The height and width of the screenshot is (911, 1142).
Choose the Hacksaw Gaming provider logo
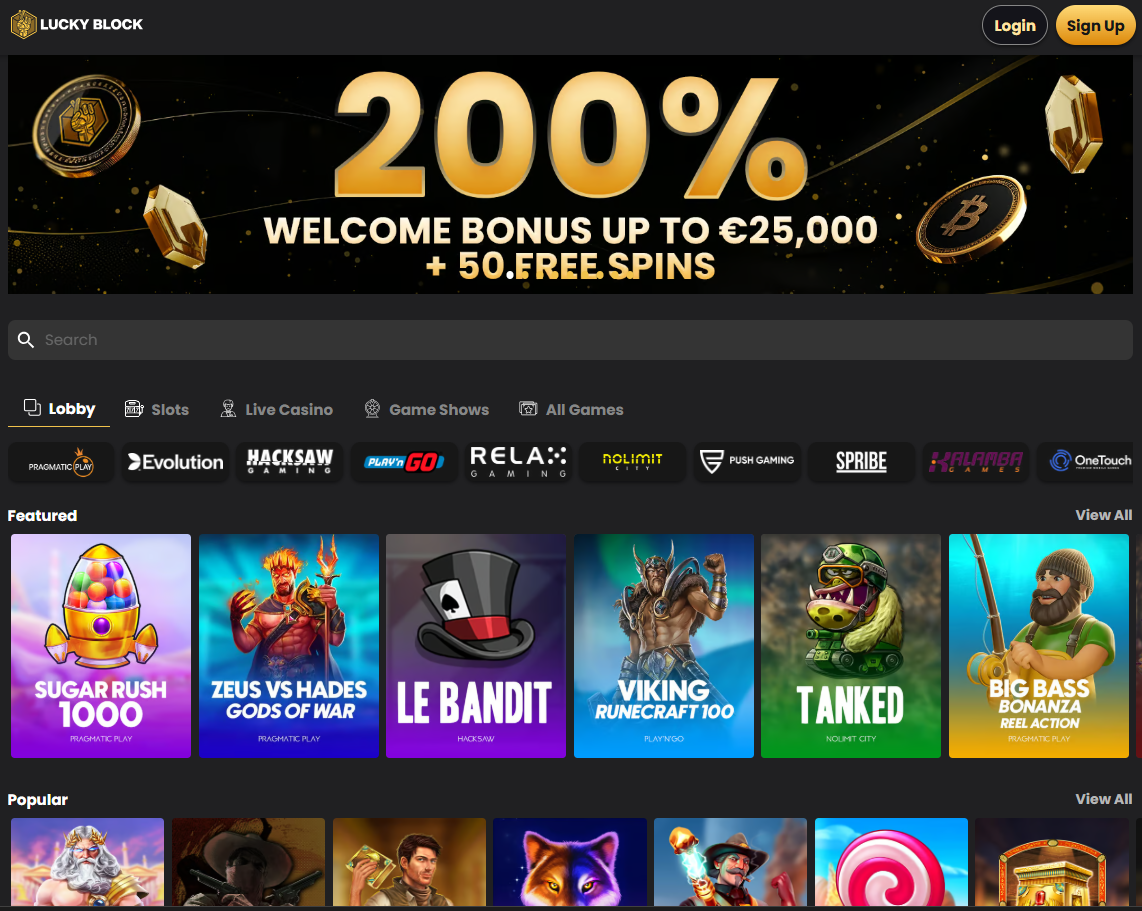[290, 462]
